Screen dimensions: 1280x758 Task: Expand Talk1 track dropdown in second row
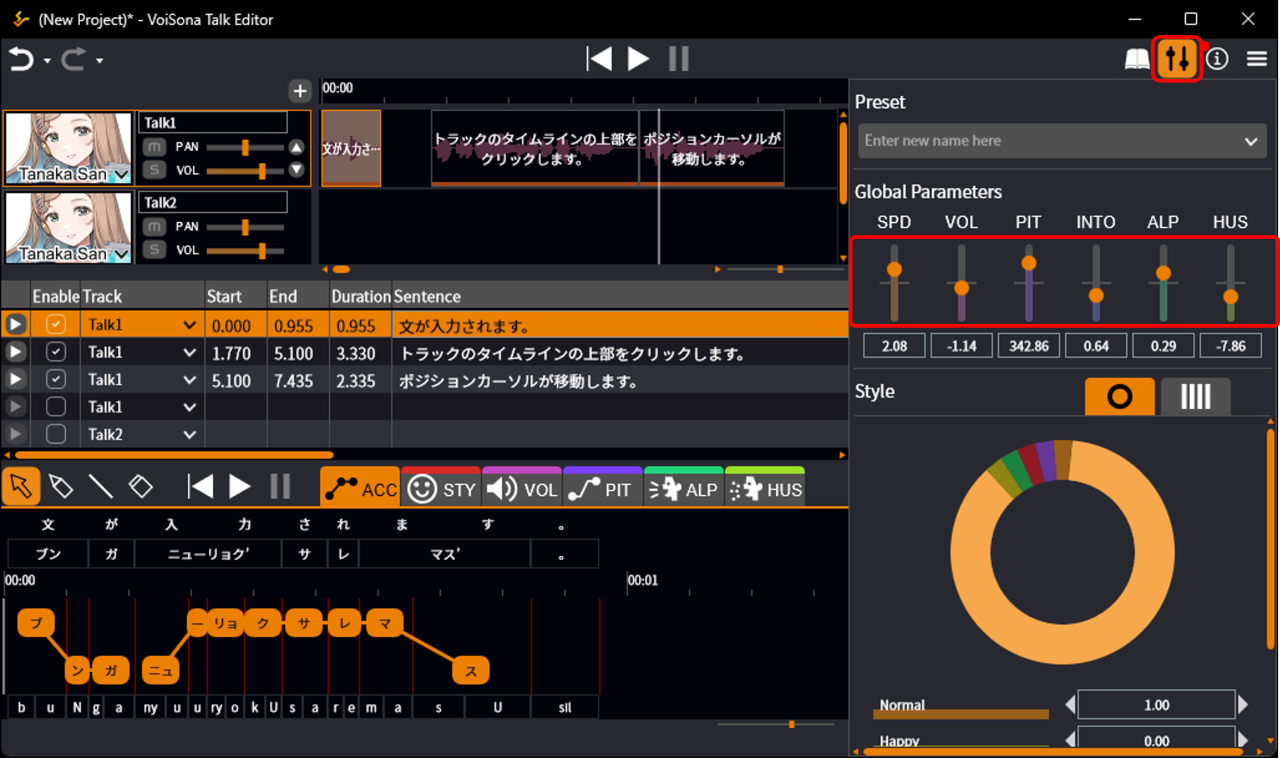(190, 353)
